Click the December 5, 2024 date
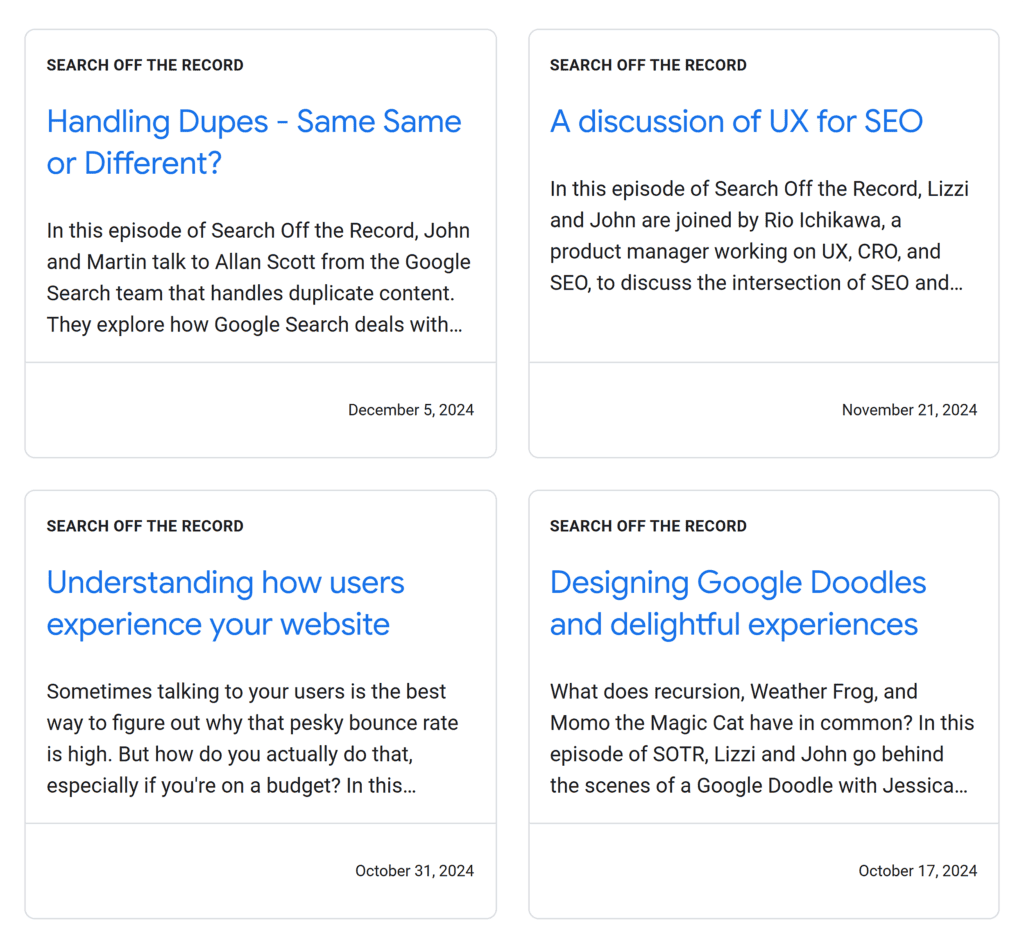This screenshot has width=1024, height=948. click(x=411, y=410)
